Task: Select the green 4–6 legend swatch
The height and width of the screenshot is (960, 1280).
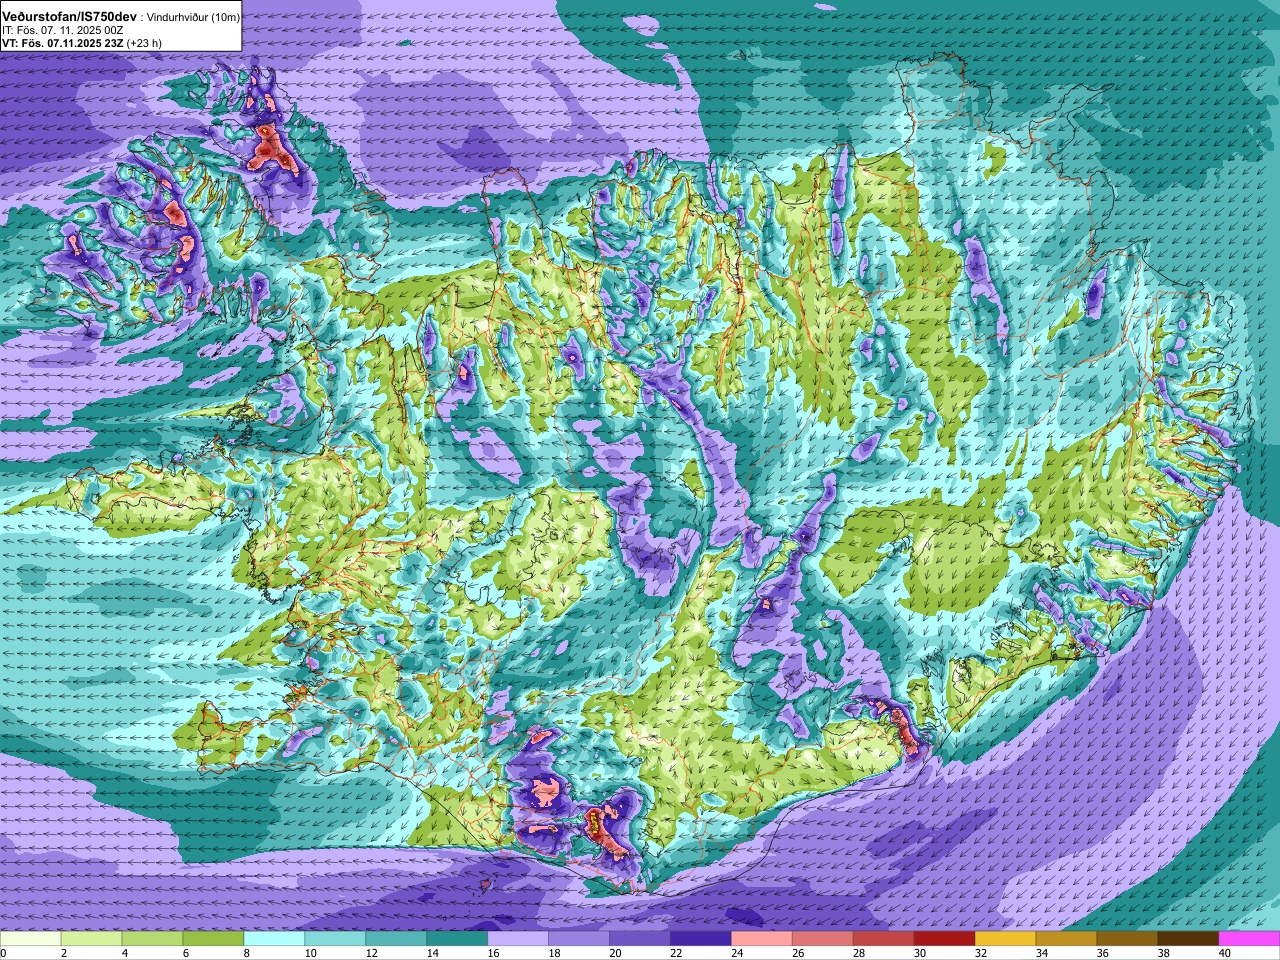Action: (x=152, y=940)
